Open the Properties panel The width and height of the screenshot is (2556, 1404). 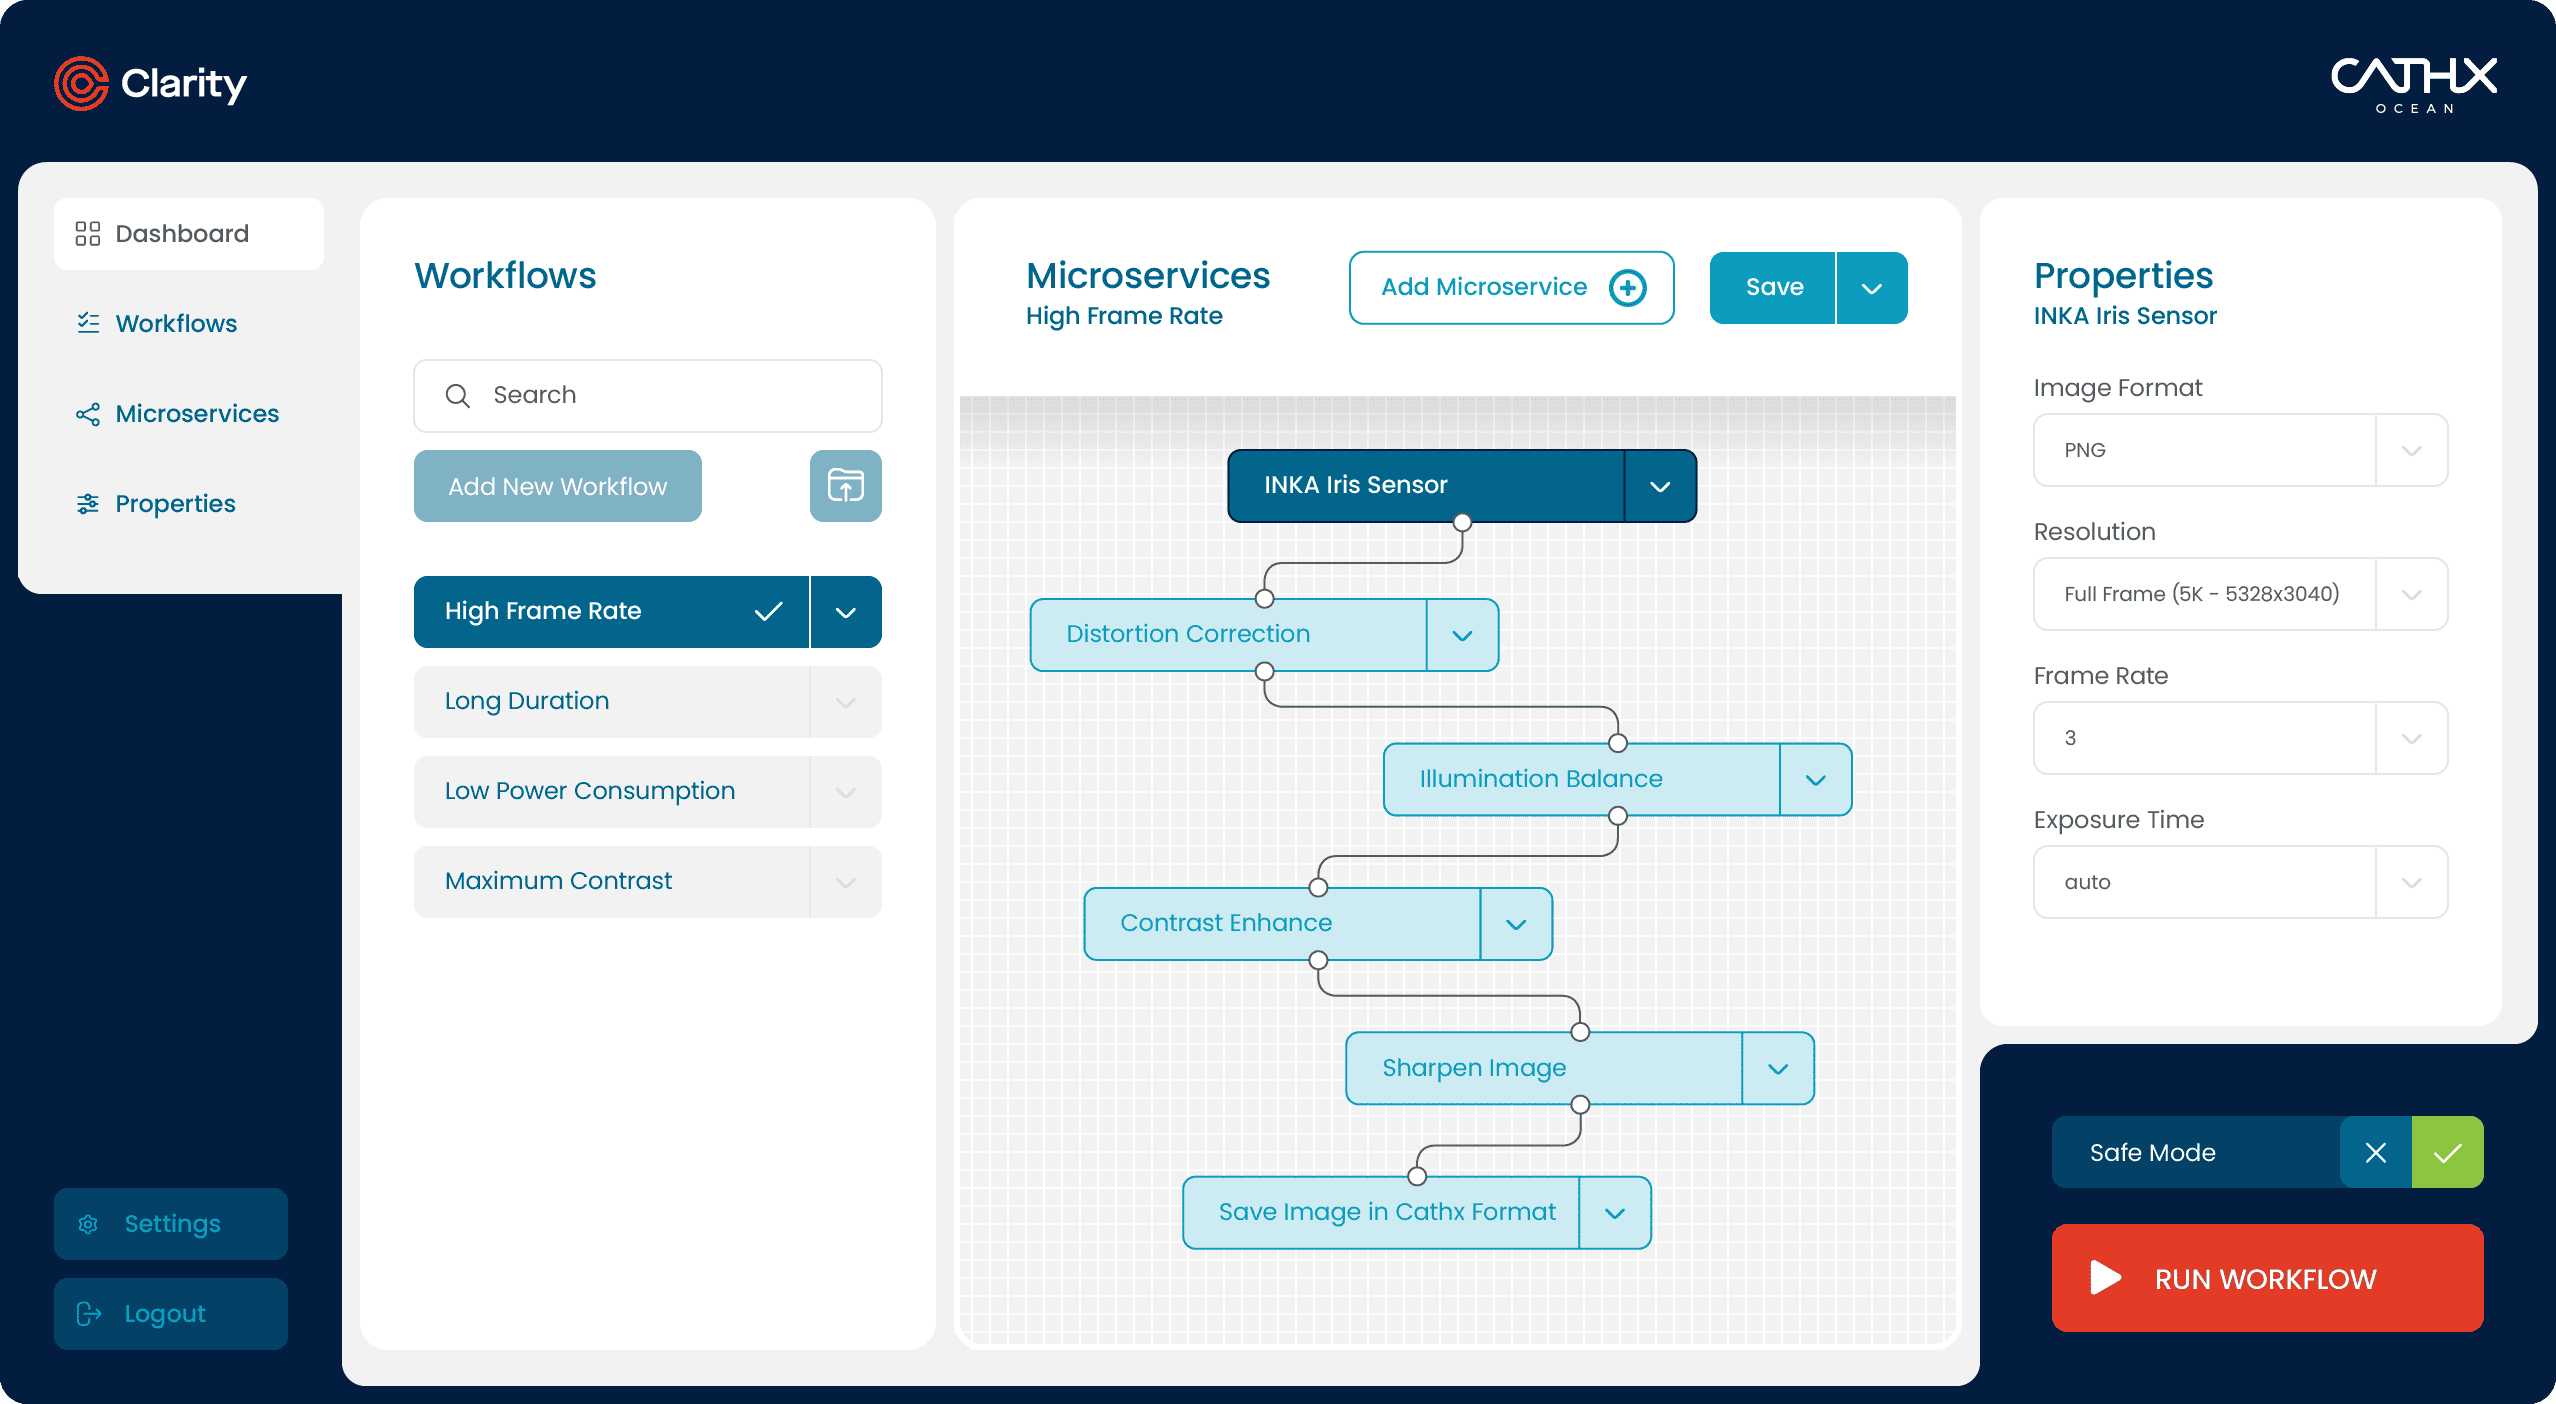(x=175, y=503)
